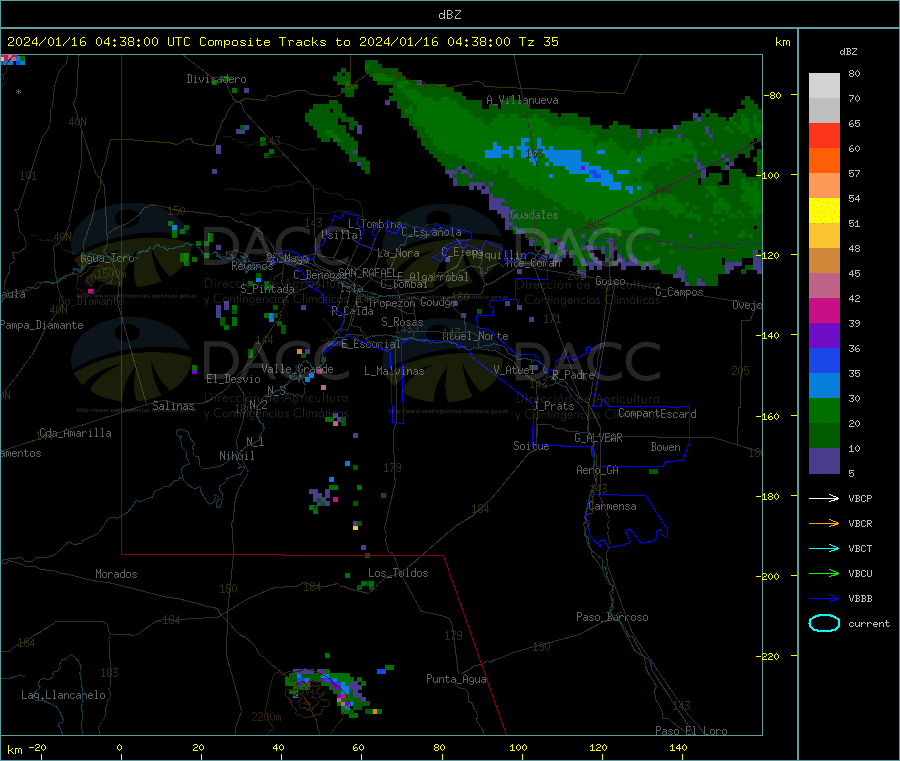The height and width of the screenshot is (761, 900).
Task: Click the Morados label
Action: pyautogui.click(x=116, y=574)
